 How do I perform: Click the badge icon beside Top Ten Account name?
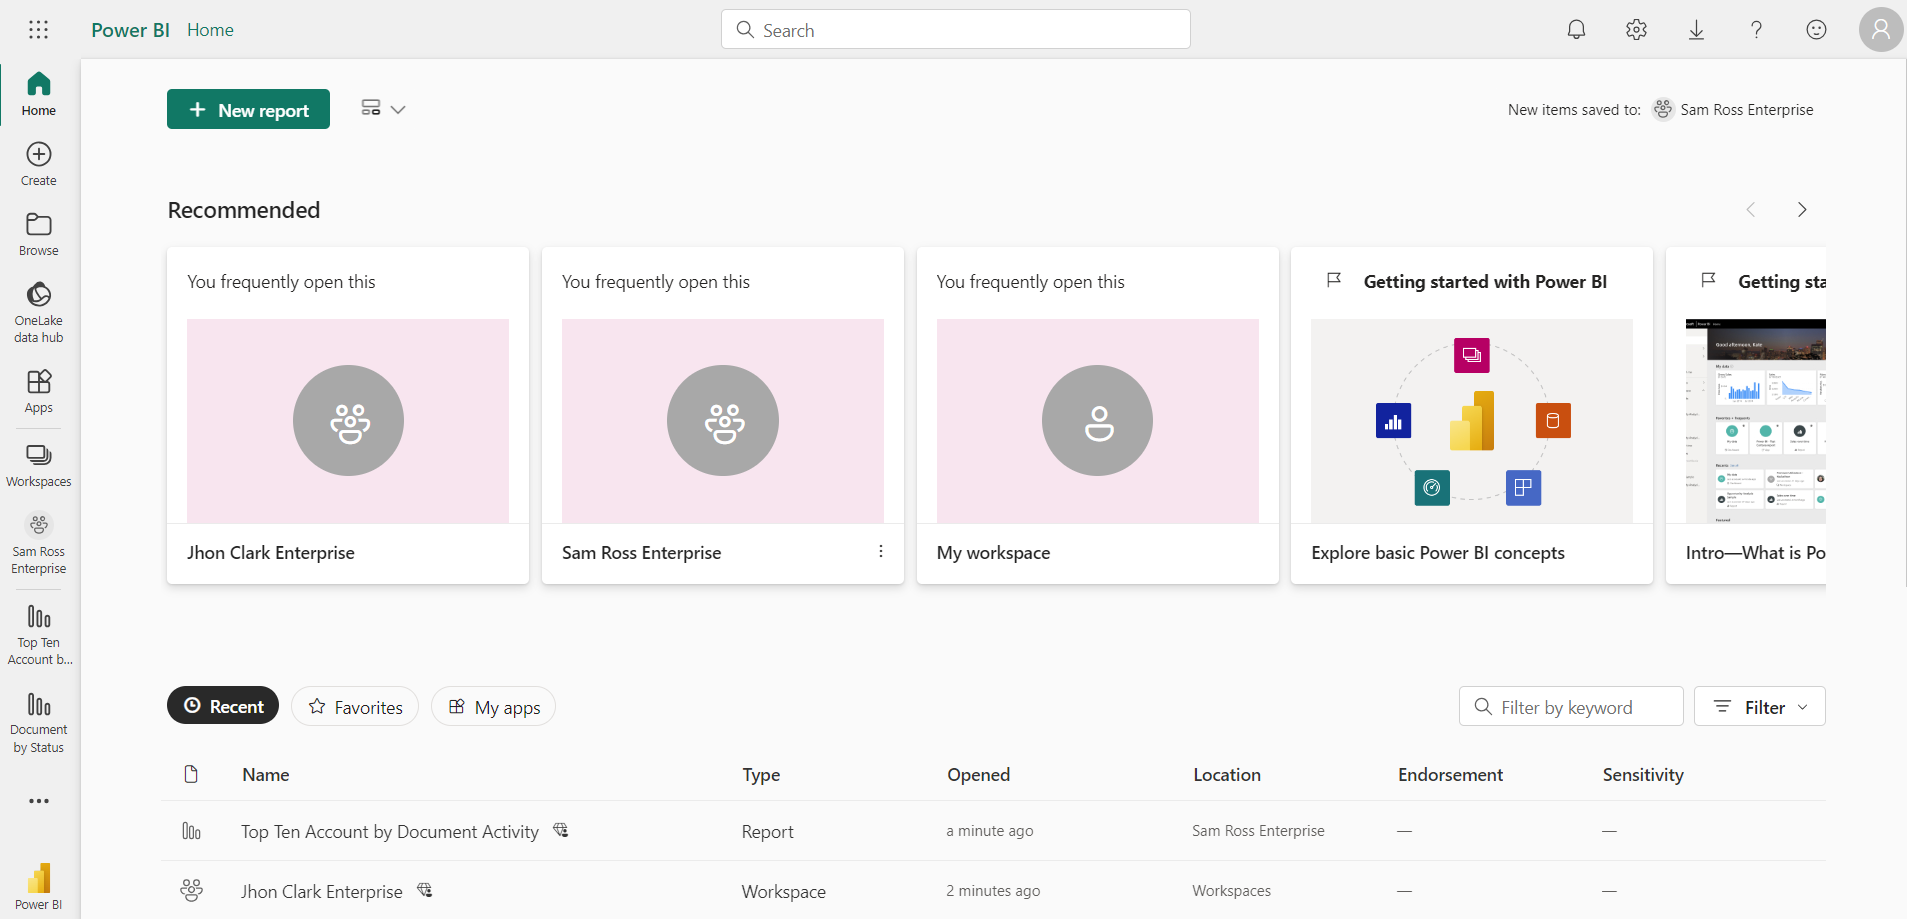pyautogui.click(x=561, y=830)
